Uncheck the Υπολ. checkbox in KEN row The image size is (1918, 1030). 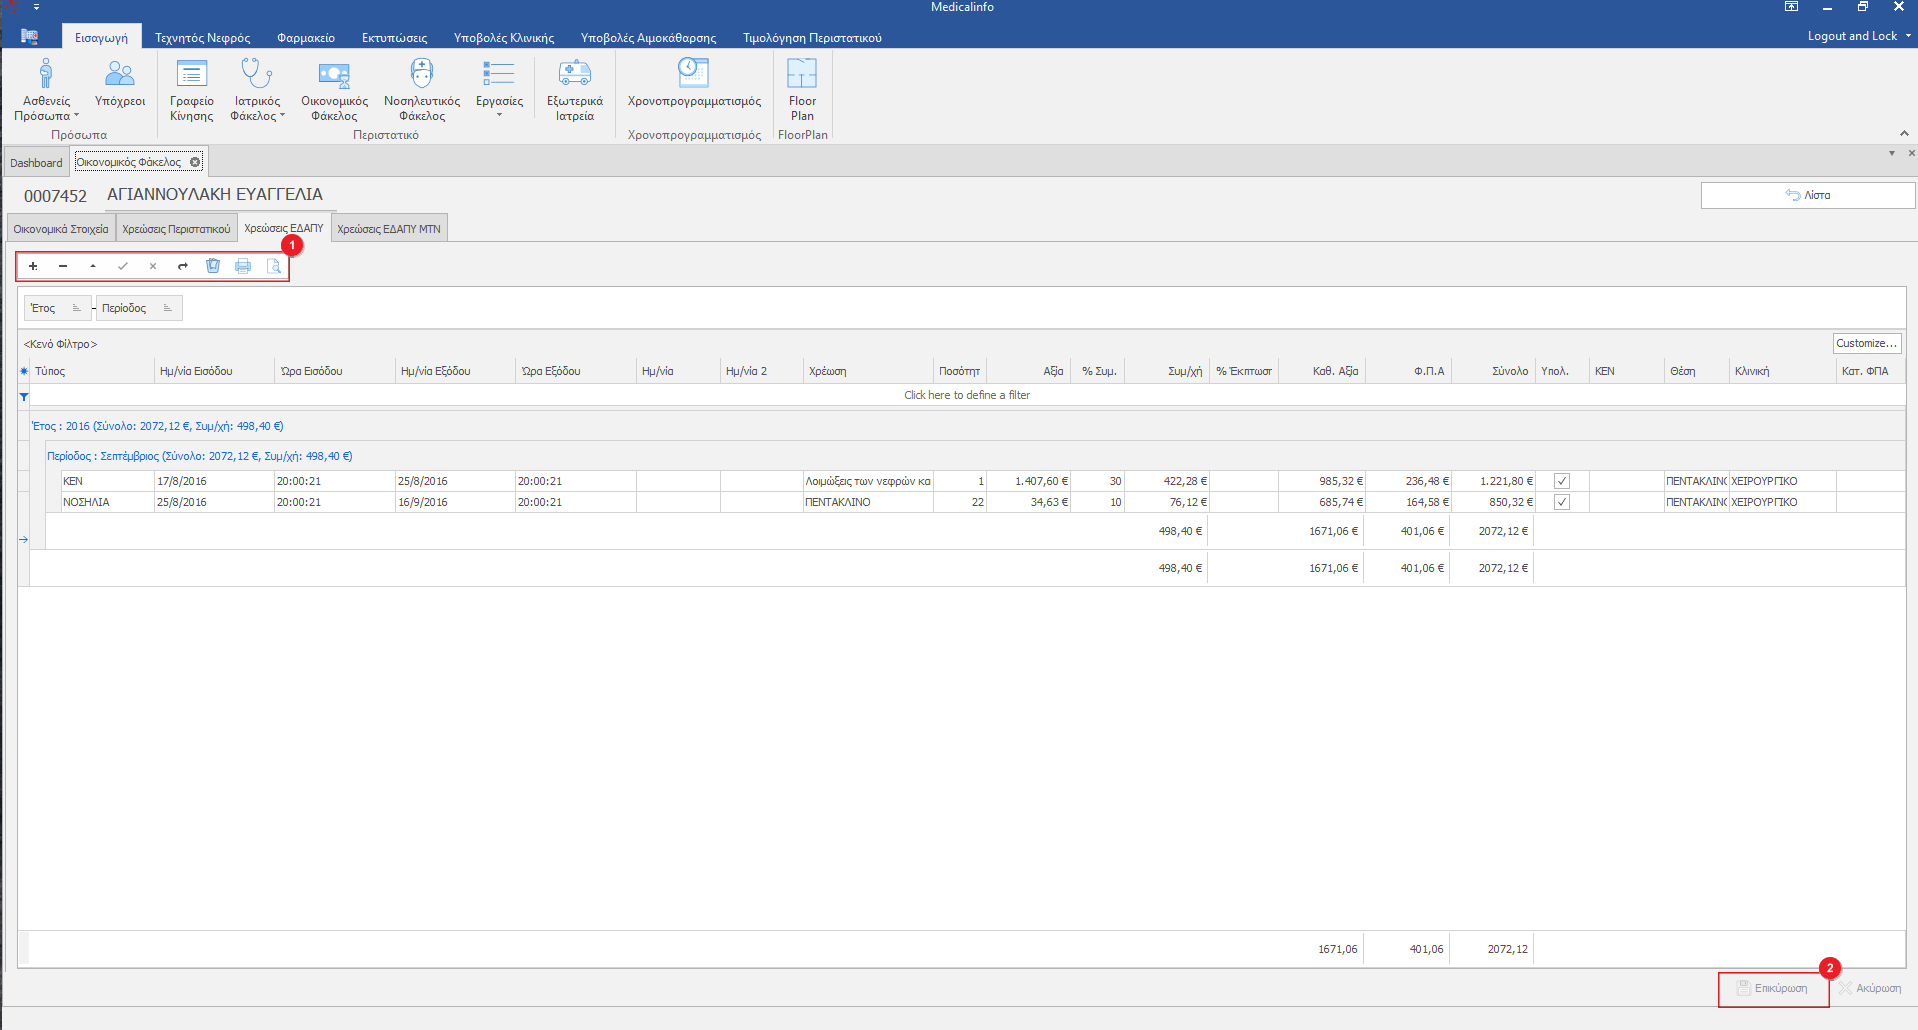point(1561,481)
